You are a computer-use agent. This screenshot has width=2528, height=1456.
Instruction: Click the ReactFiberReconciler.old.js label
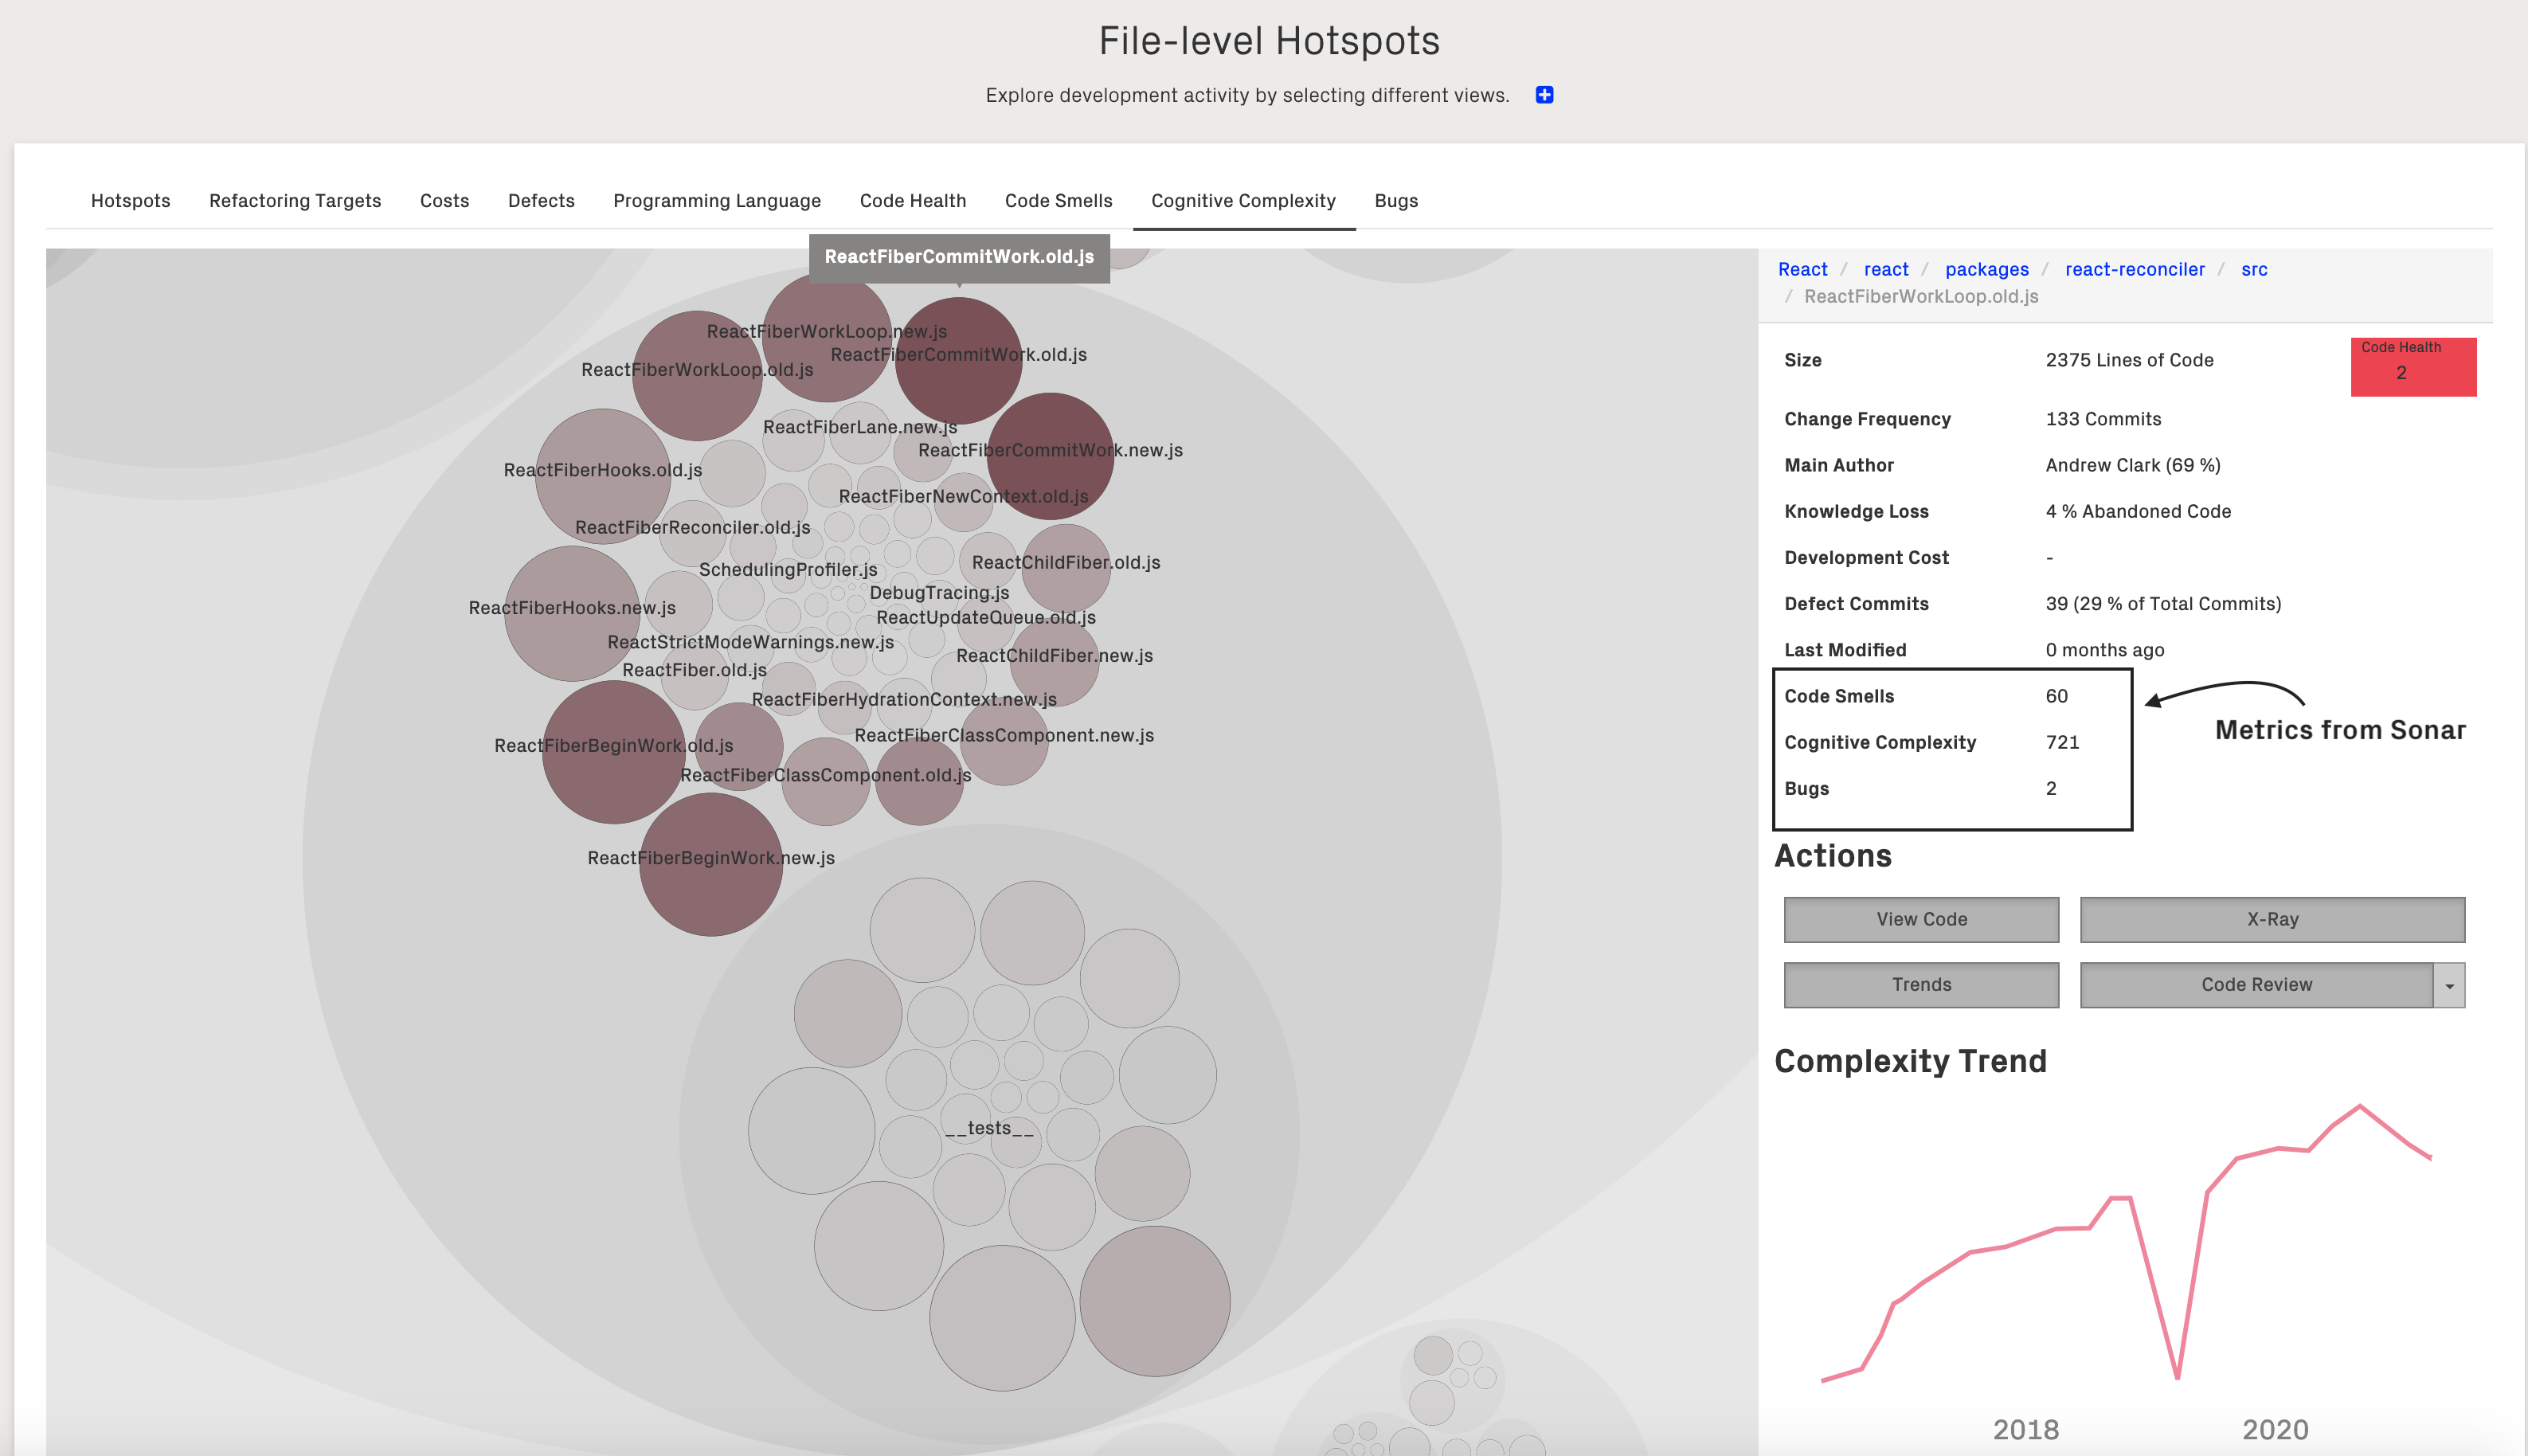(x=693, y=528)
